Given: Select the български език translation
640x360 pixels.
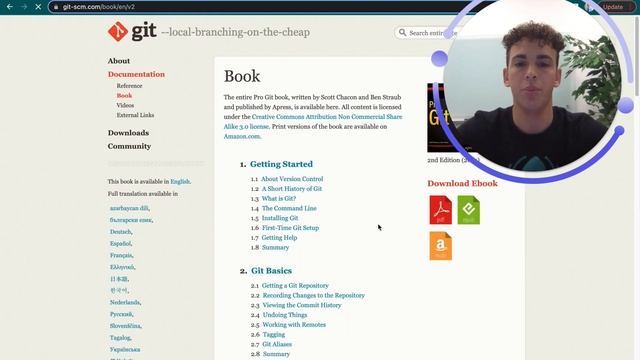Looking at the screenshot, I should point(131,220).
